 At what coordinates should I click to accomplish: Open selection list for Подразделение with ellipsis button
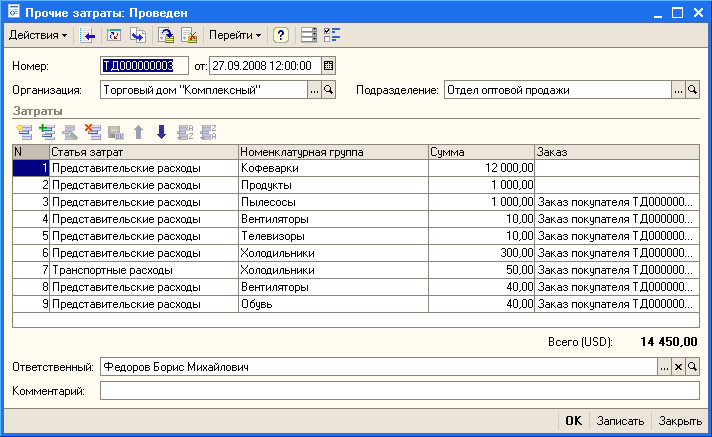coord(678,90)
